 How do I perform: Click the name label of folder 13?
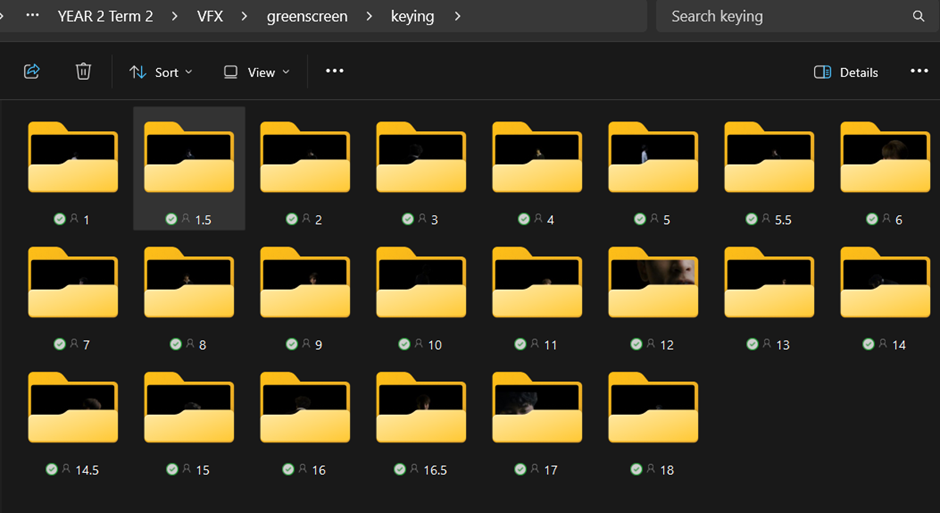tap(783, 345)
